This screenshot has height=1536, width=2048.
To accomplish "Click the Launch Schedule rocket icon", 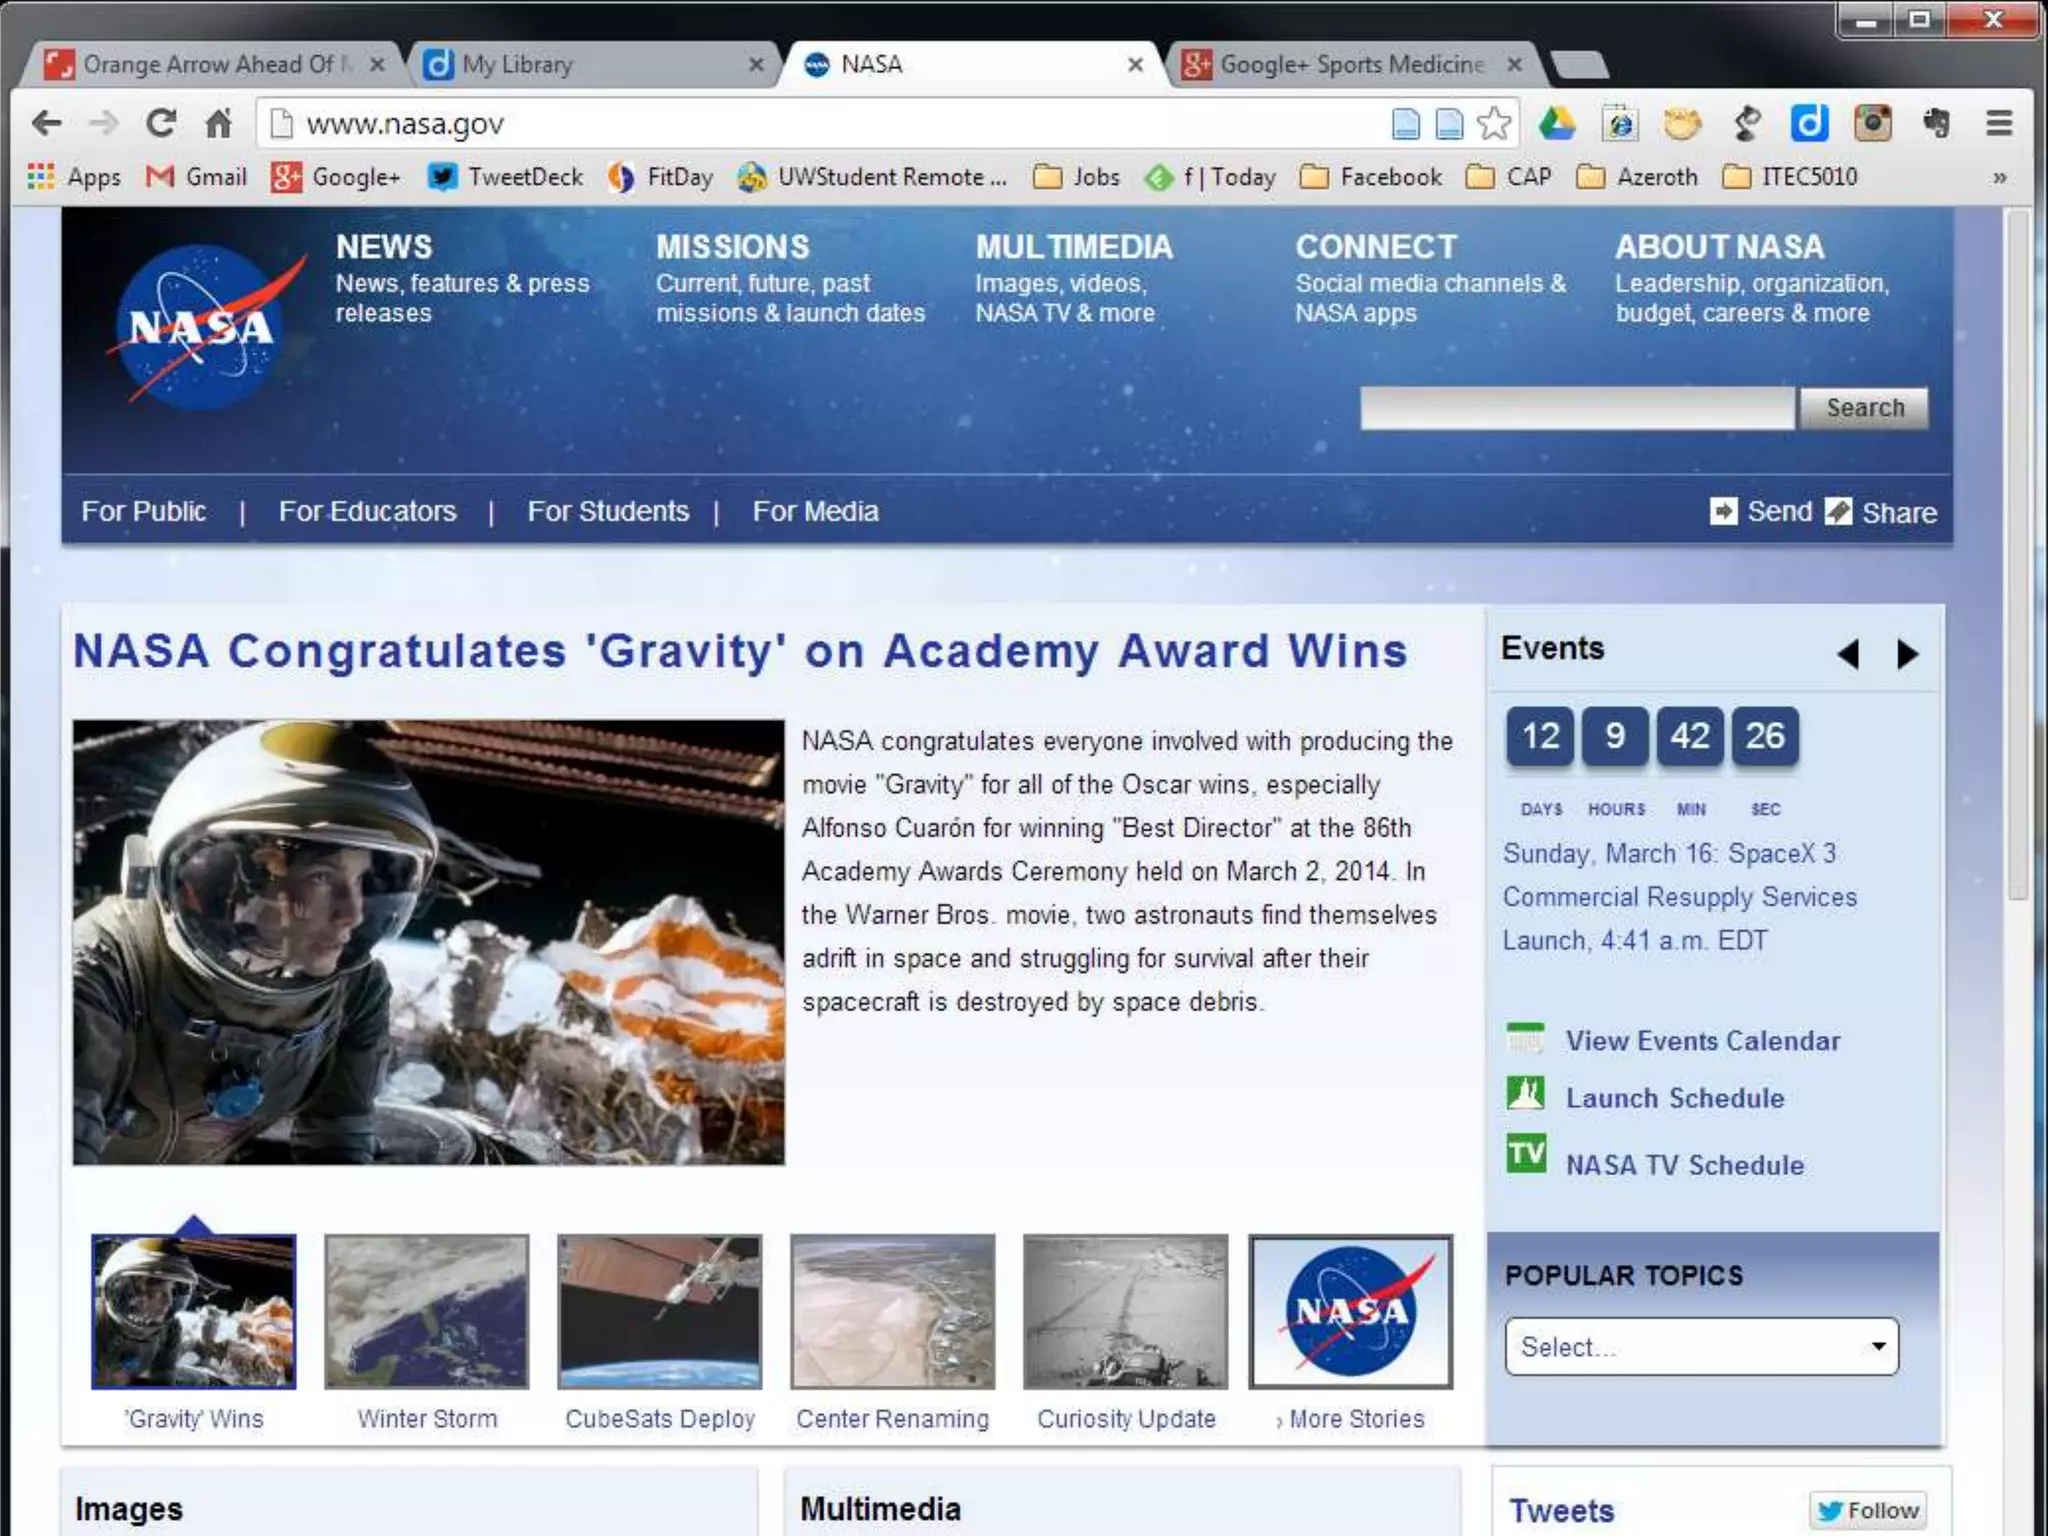I will (x=1526, y=1094).
